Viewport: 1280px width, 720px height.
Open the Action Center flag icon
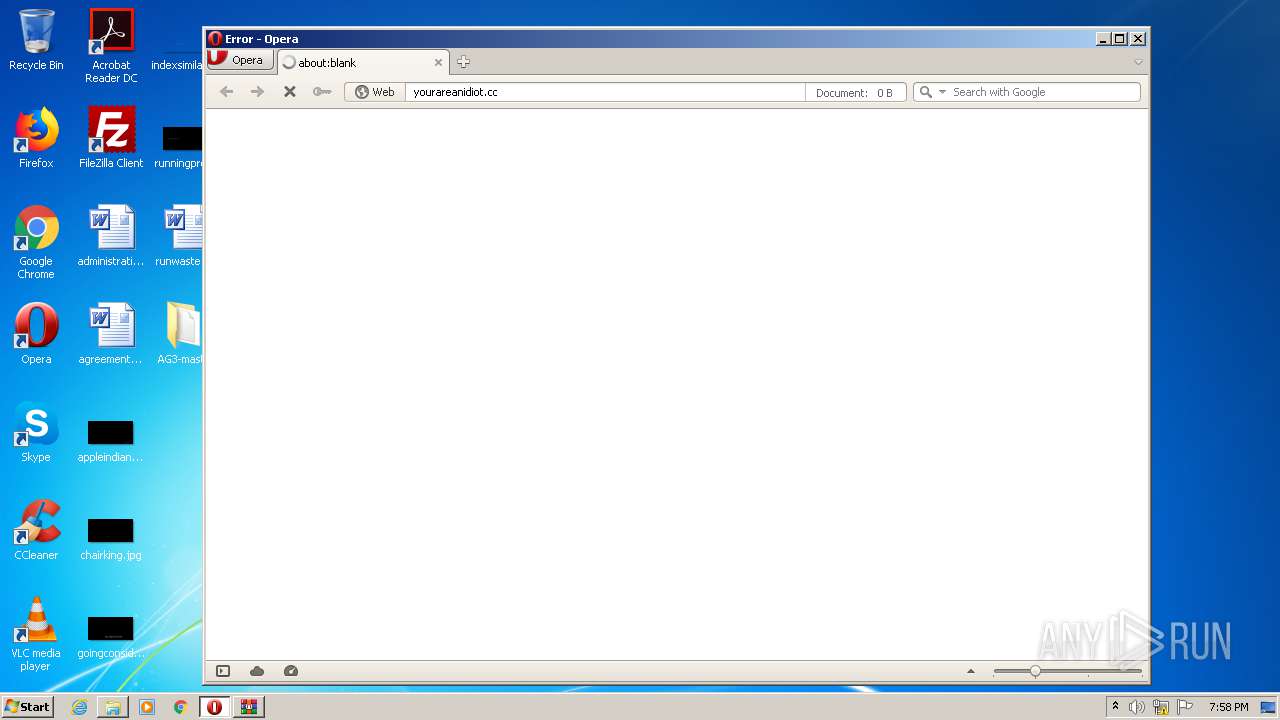click(1185, 707)
